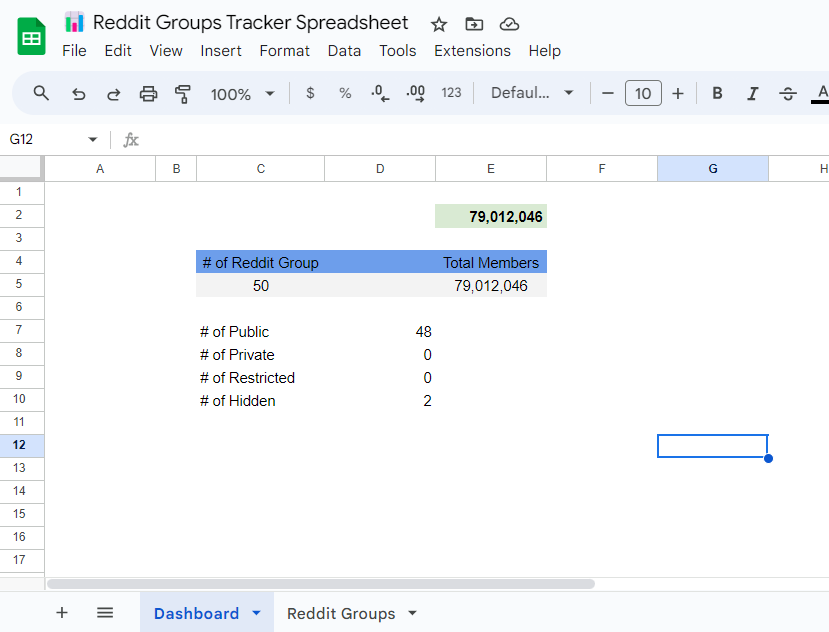
Task: Open the File menu
Action: pyautogui.click(x=74, y=51)
